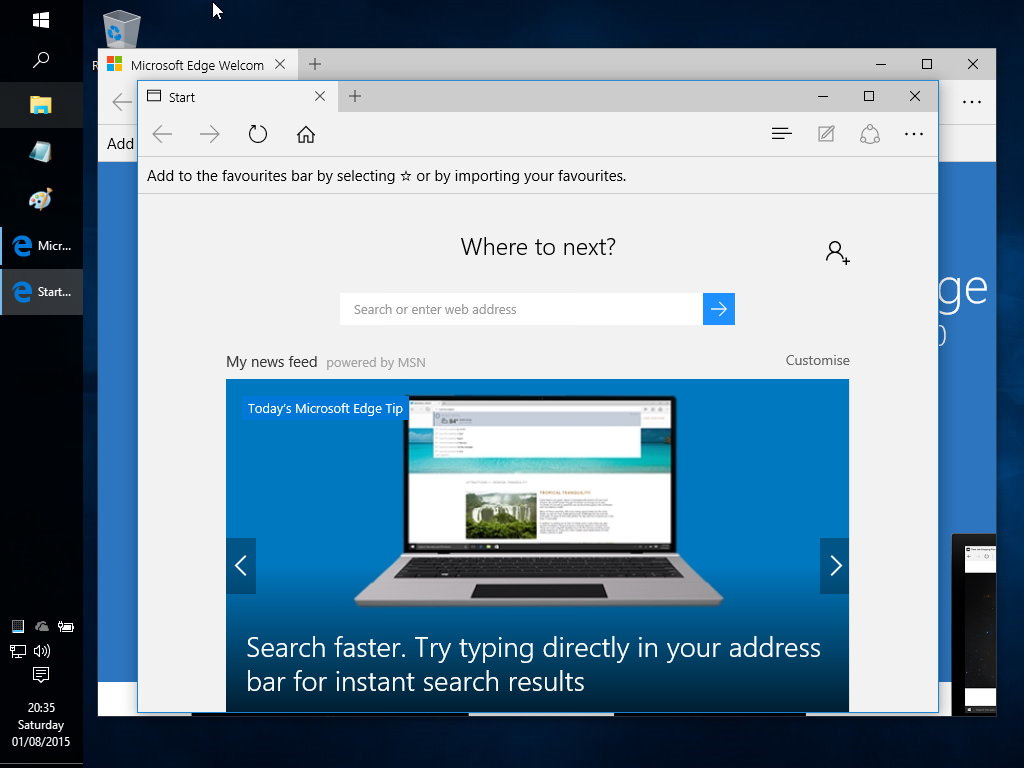Image resolution: width=1024 pixels, height=768 pixels.
Task: Go to the Home page
Action: pos(306,135)
